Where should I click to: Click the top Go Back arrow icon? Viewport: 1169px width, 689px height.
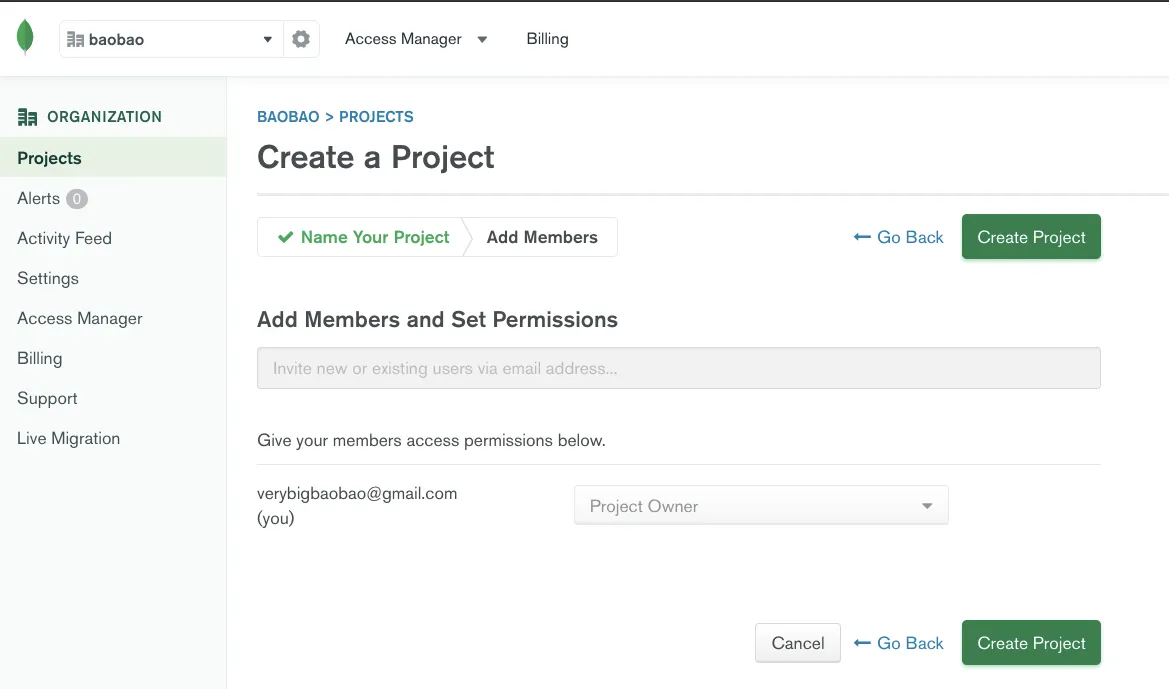(x=862, y=237)
